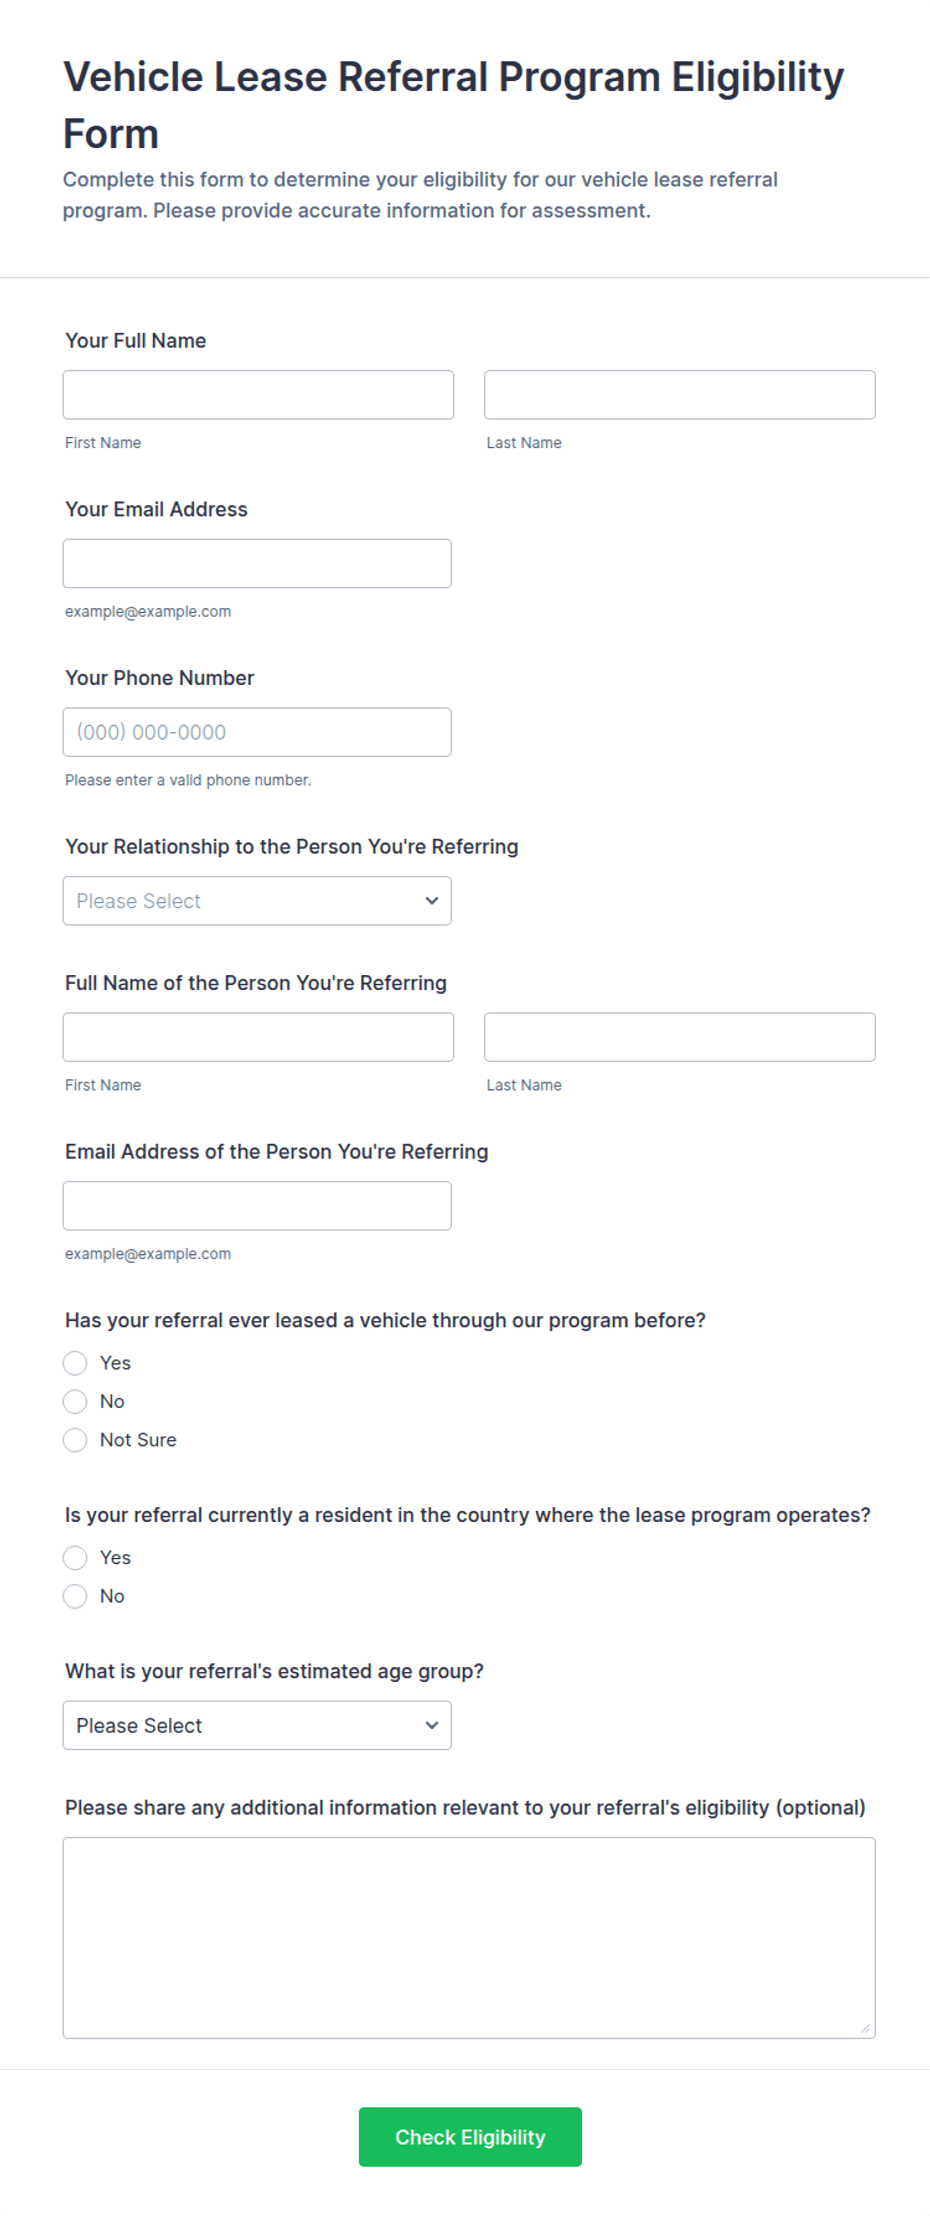Image resolution: width=930 pixels, height=2216 pixels.
Task: Click the Not Sure option label
Action: point(138,1440)
